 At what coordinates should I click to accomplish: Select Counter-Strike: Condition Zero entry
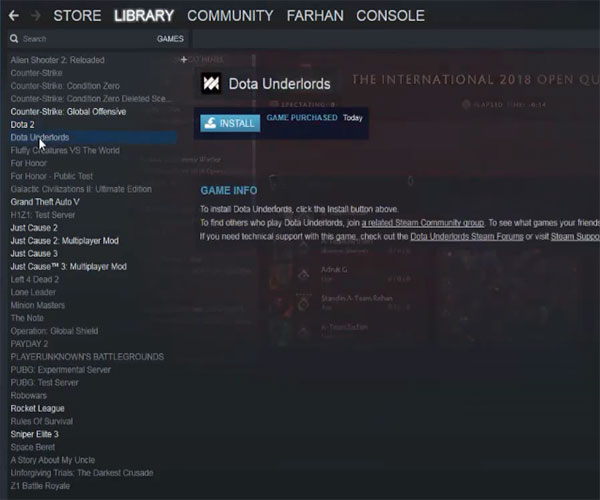click(65, 86)
